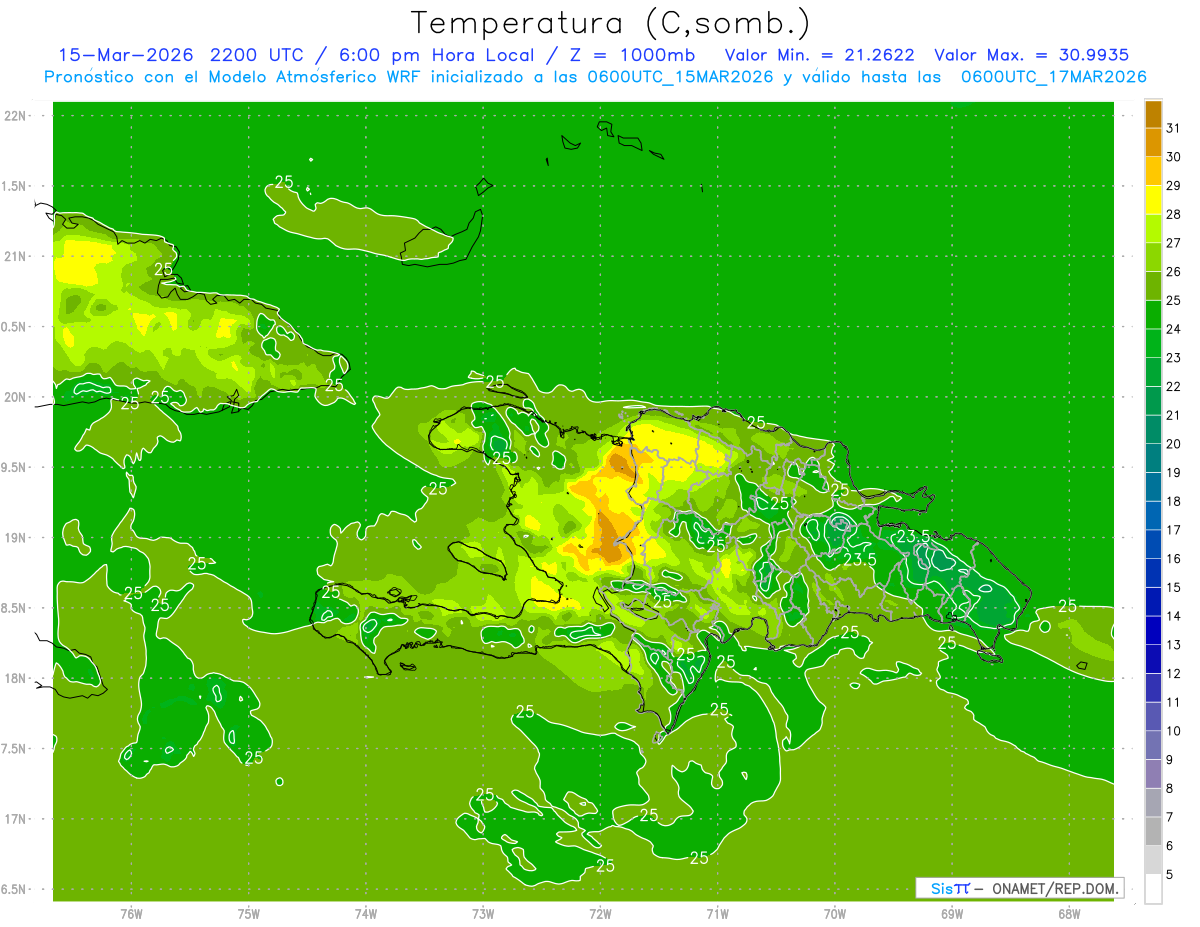Click the '22N' latitude axis label
Image resolution: width=1200 pixels, height=927 pixels.
coord(17,116)
